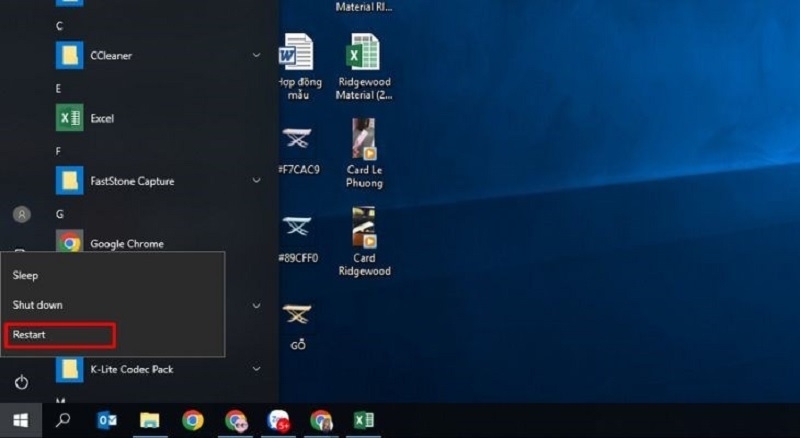Launch Google Chrome icon in Start list
This screenshot has height=438, width=800.
tap(69, 242)
